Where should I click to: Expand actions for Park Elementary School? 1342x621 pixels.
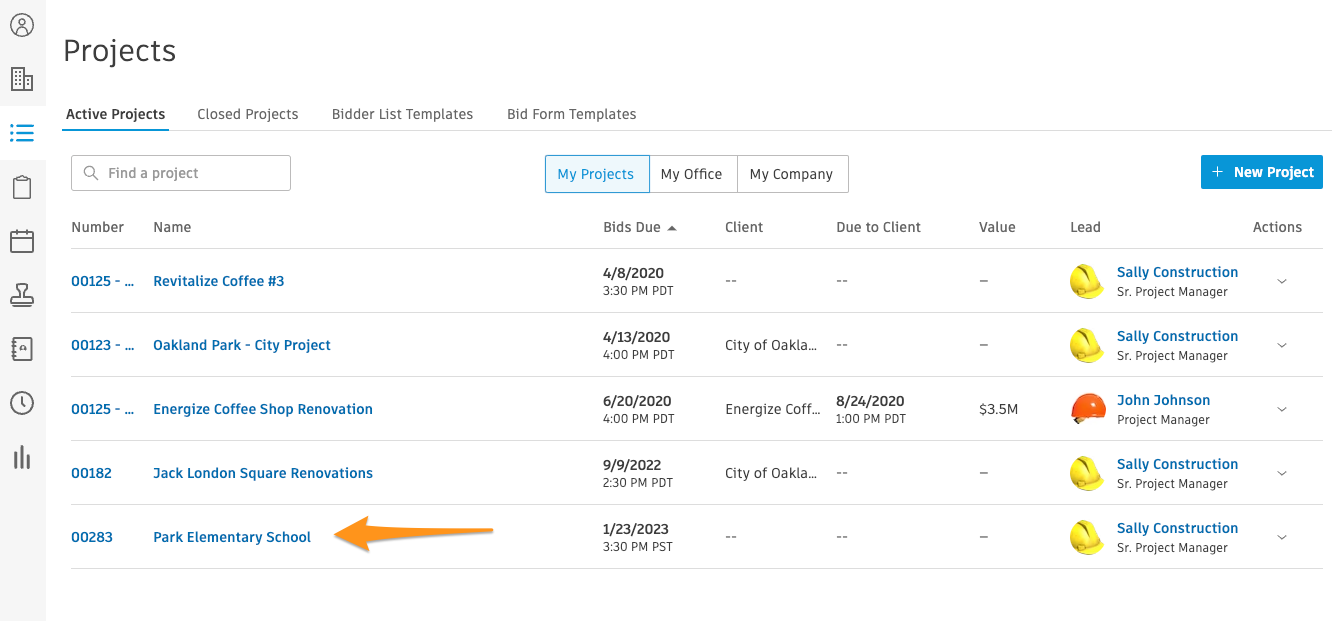1282,537
